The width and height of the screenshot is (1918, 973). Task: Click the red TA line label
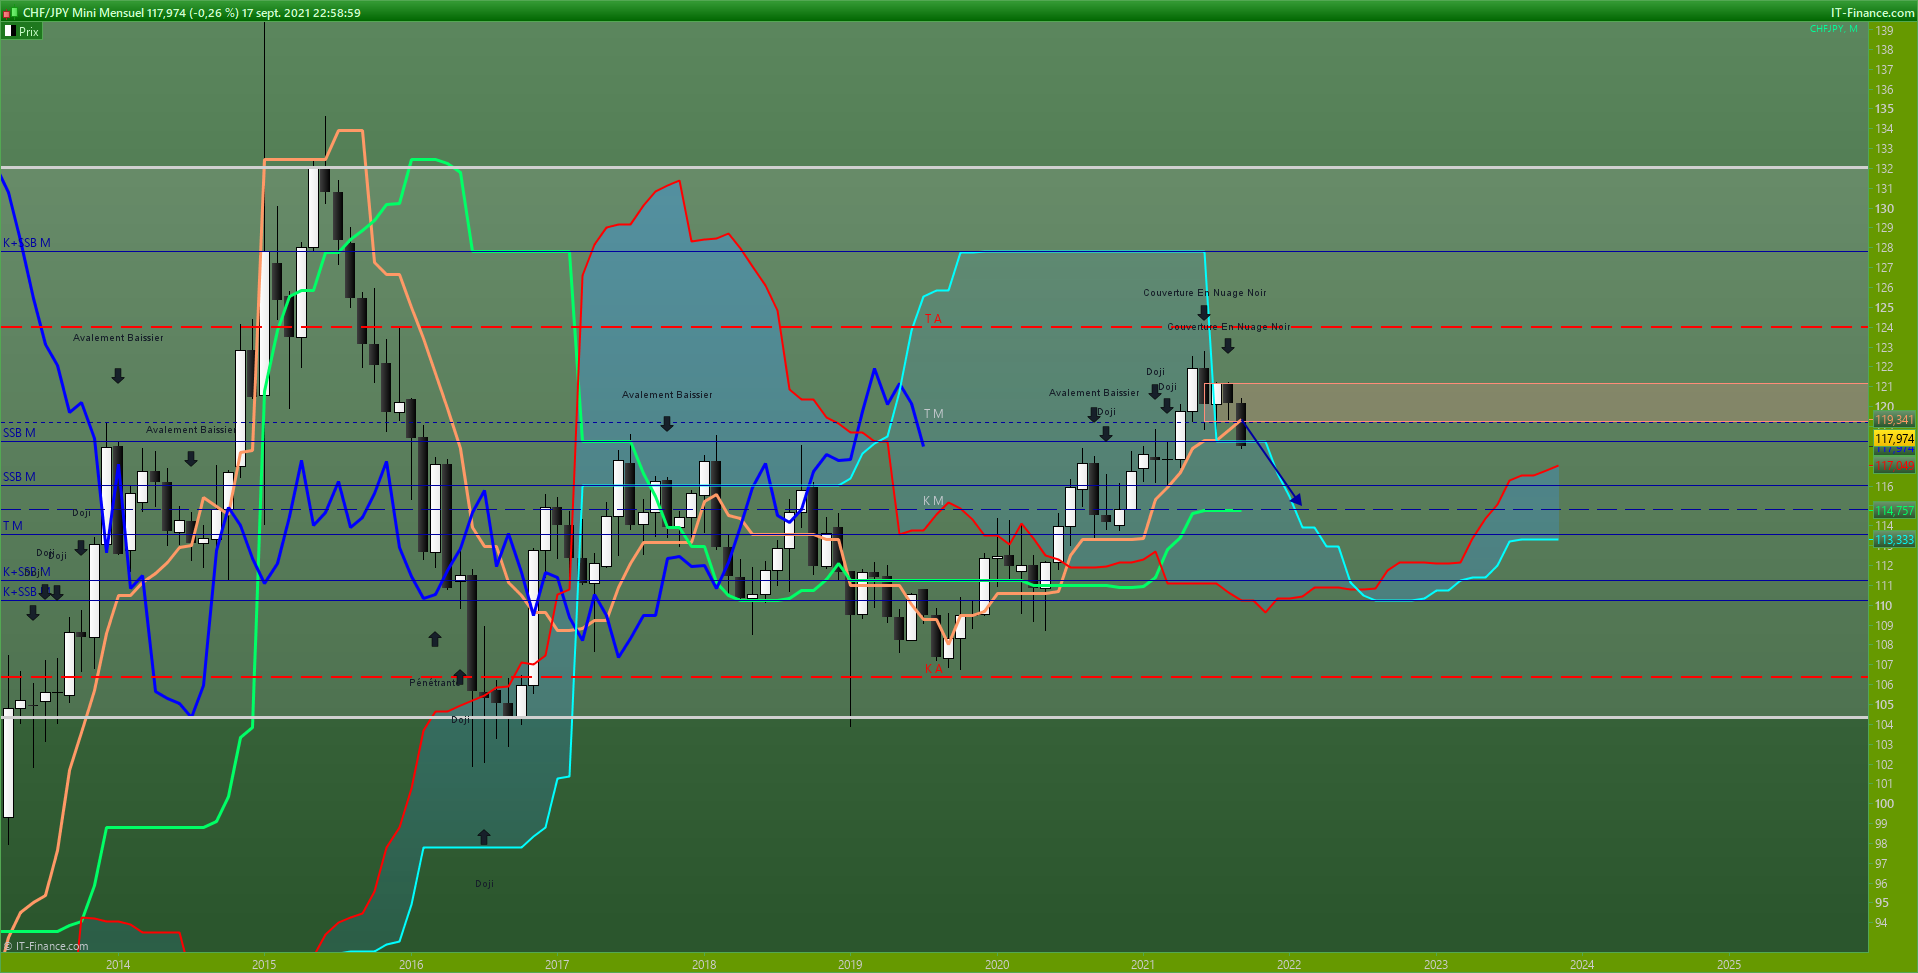coord(933,319)
